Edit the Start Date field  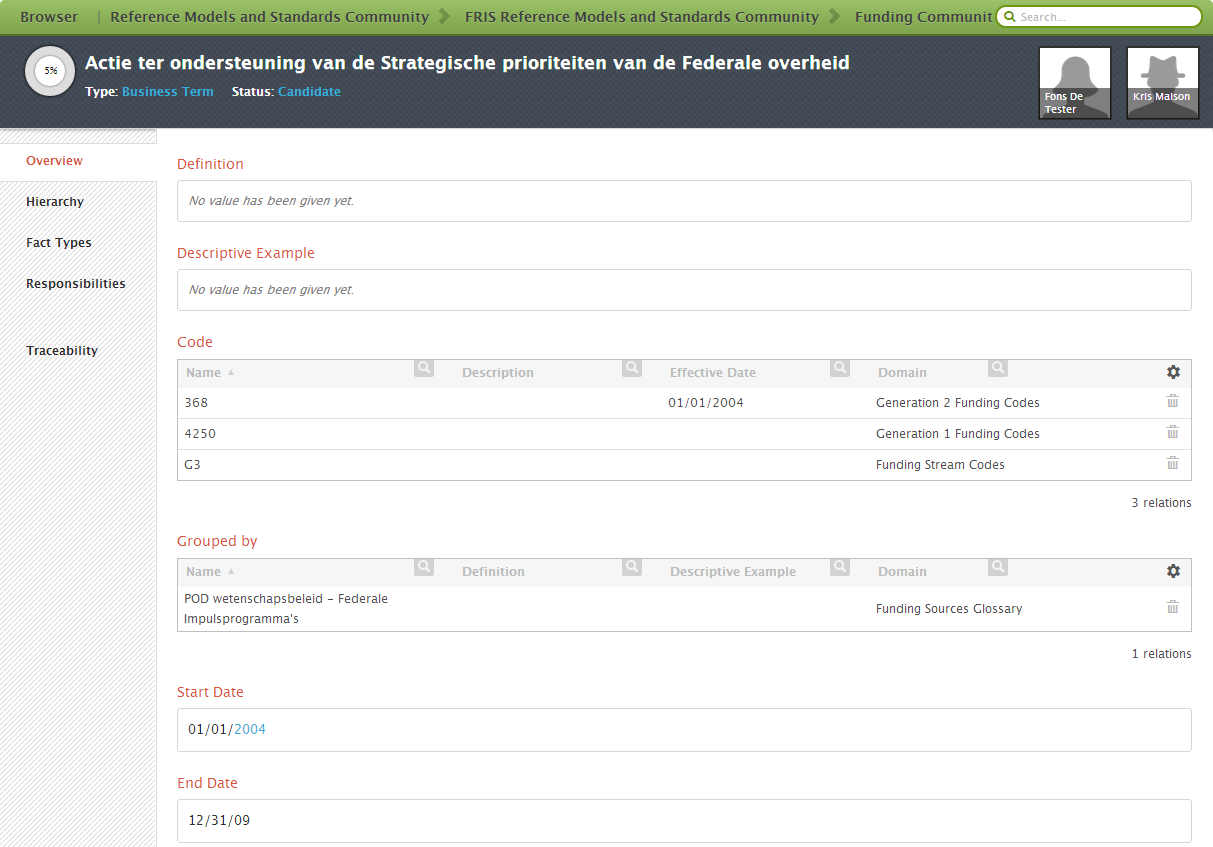[684, 730]
